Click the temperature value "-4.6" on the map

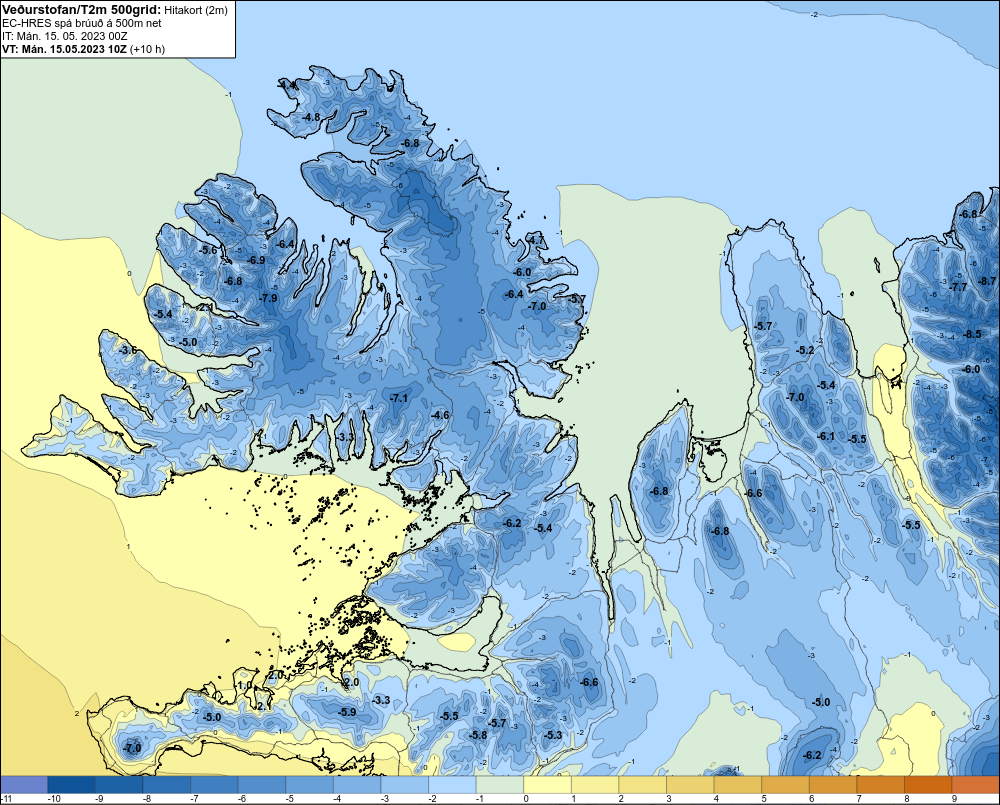[x=440, y=415]
